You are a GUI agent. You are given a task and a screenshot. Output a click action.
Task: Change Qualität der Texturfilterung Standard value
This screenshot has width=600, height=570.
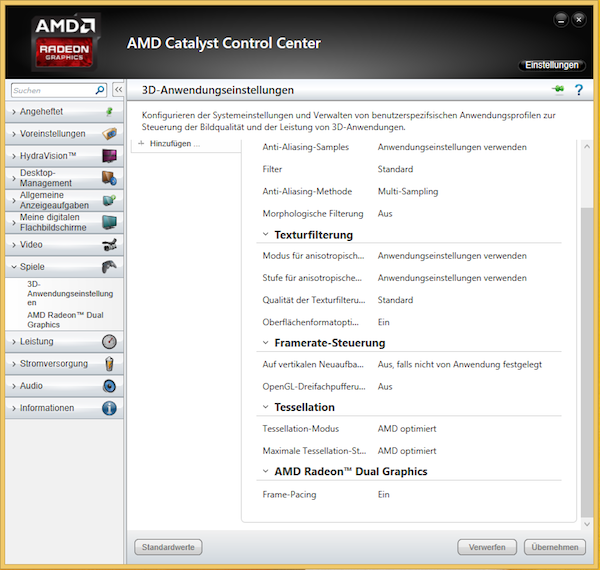coord(395,300)
